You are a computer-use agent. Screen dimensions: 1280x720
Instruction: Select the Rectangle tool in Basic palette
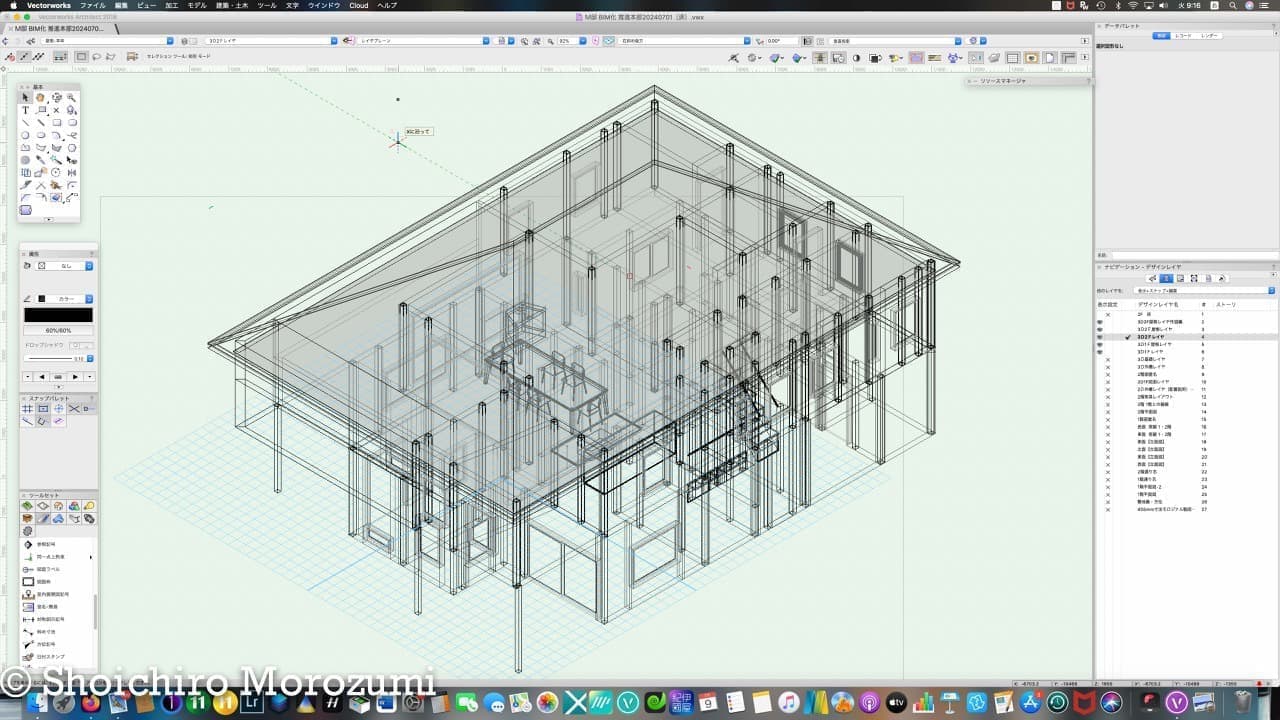point(57,123)
